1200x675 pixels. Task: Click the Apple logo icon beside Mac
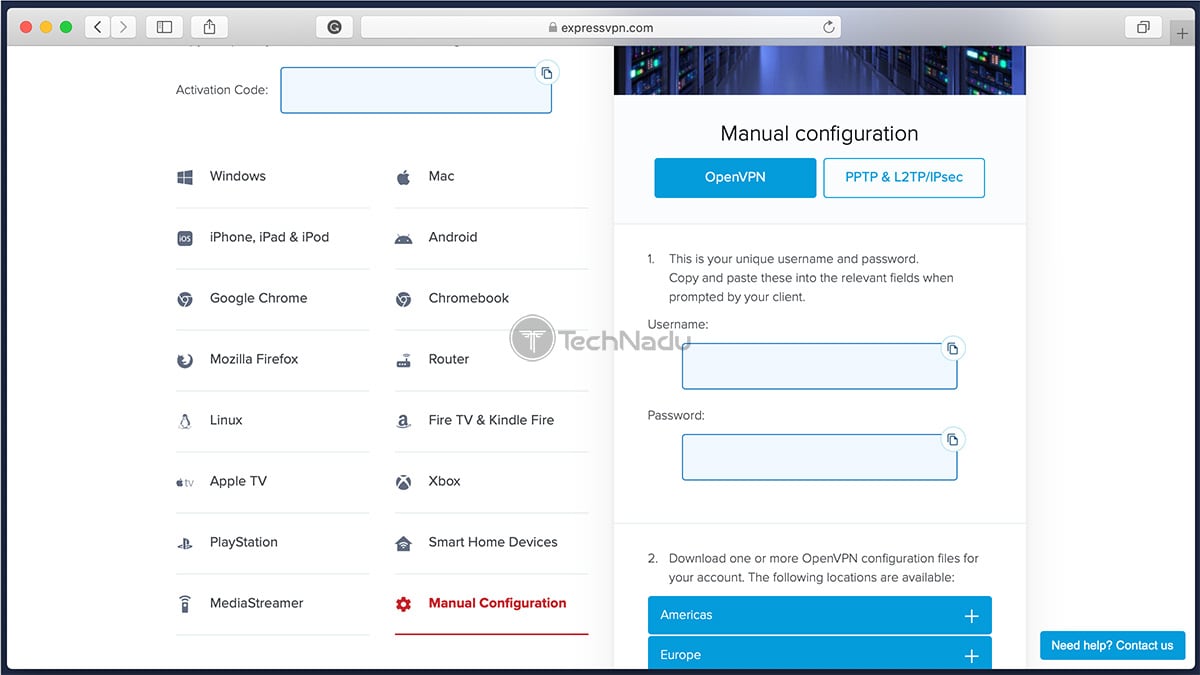click(403, 177)
